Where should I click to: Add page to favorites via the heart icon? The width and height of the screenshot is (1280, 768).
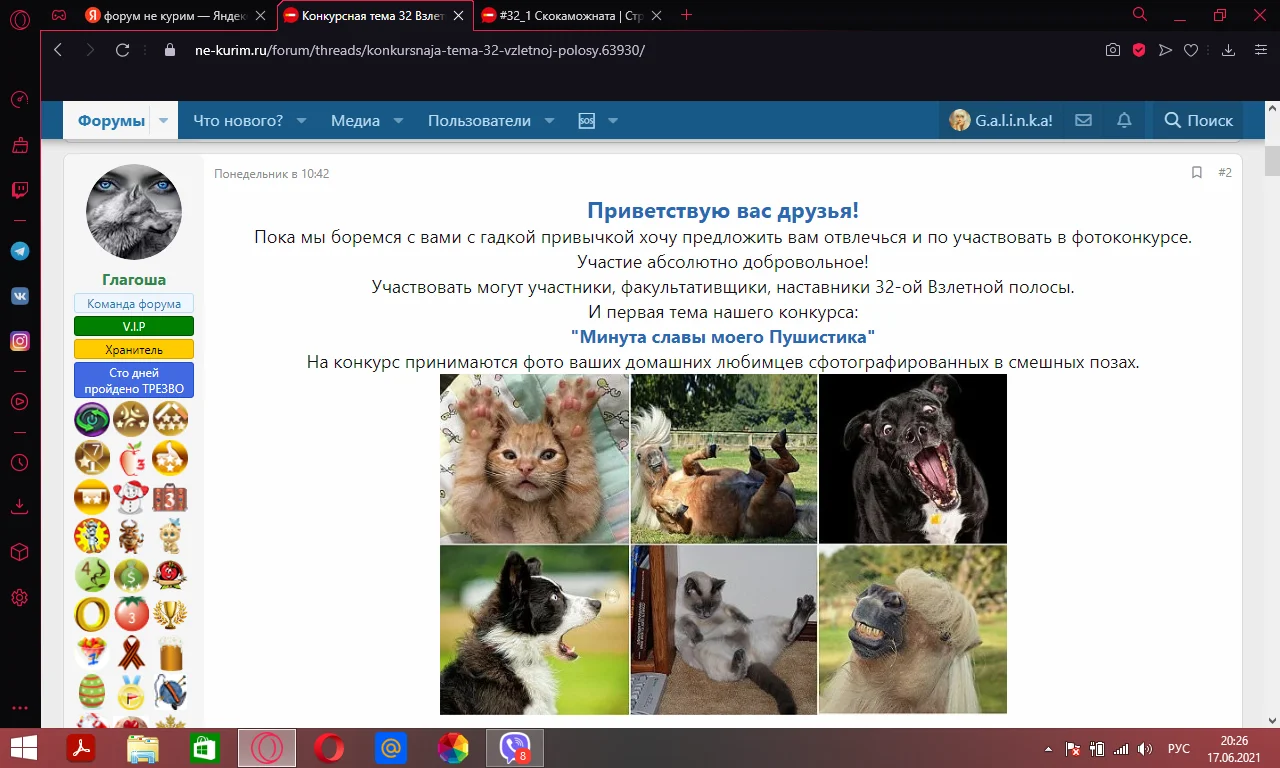[x=1193, y=49]
